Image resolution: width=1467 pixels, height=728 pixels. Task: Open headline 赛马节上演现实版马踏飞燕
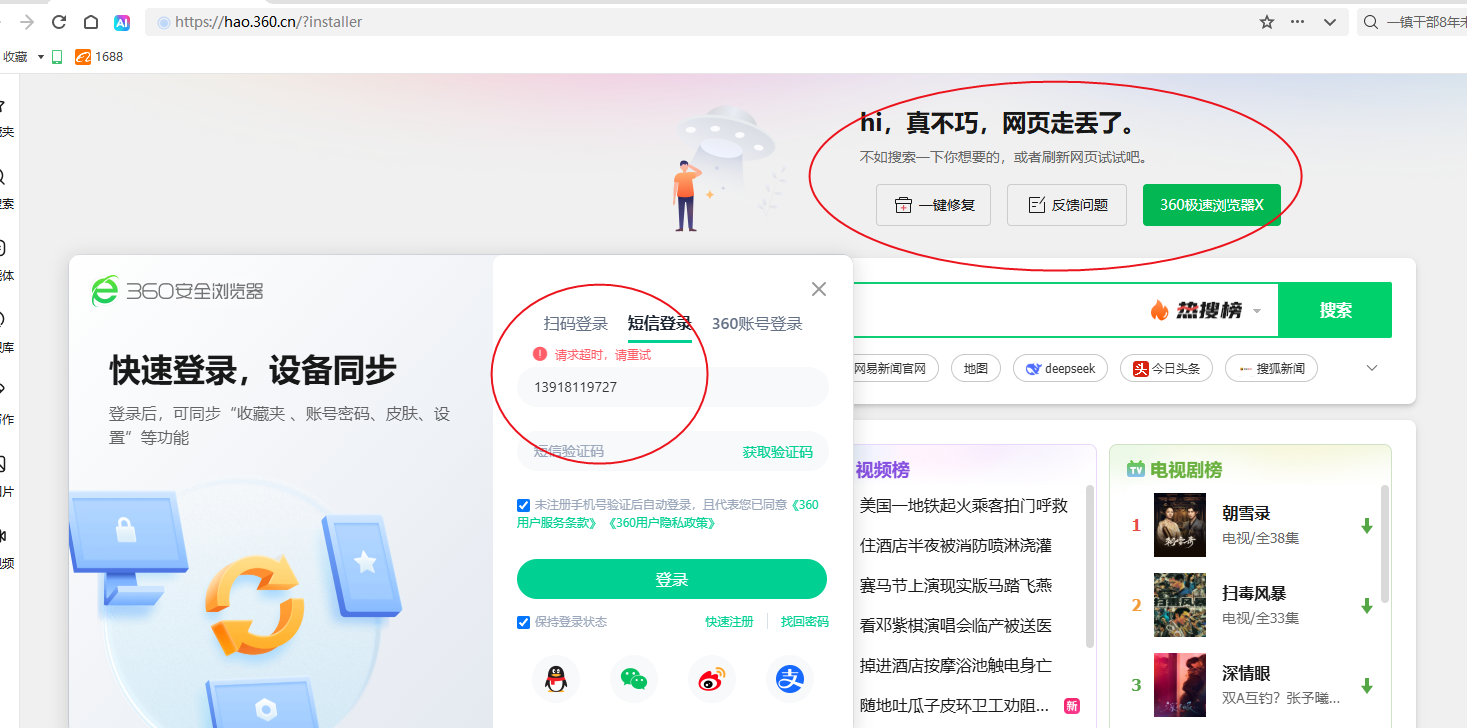(x=956, y=586)
